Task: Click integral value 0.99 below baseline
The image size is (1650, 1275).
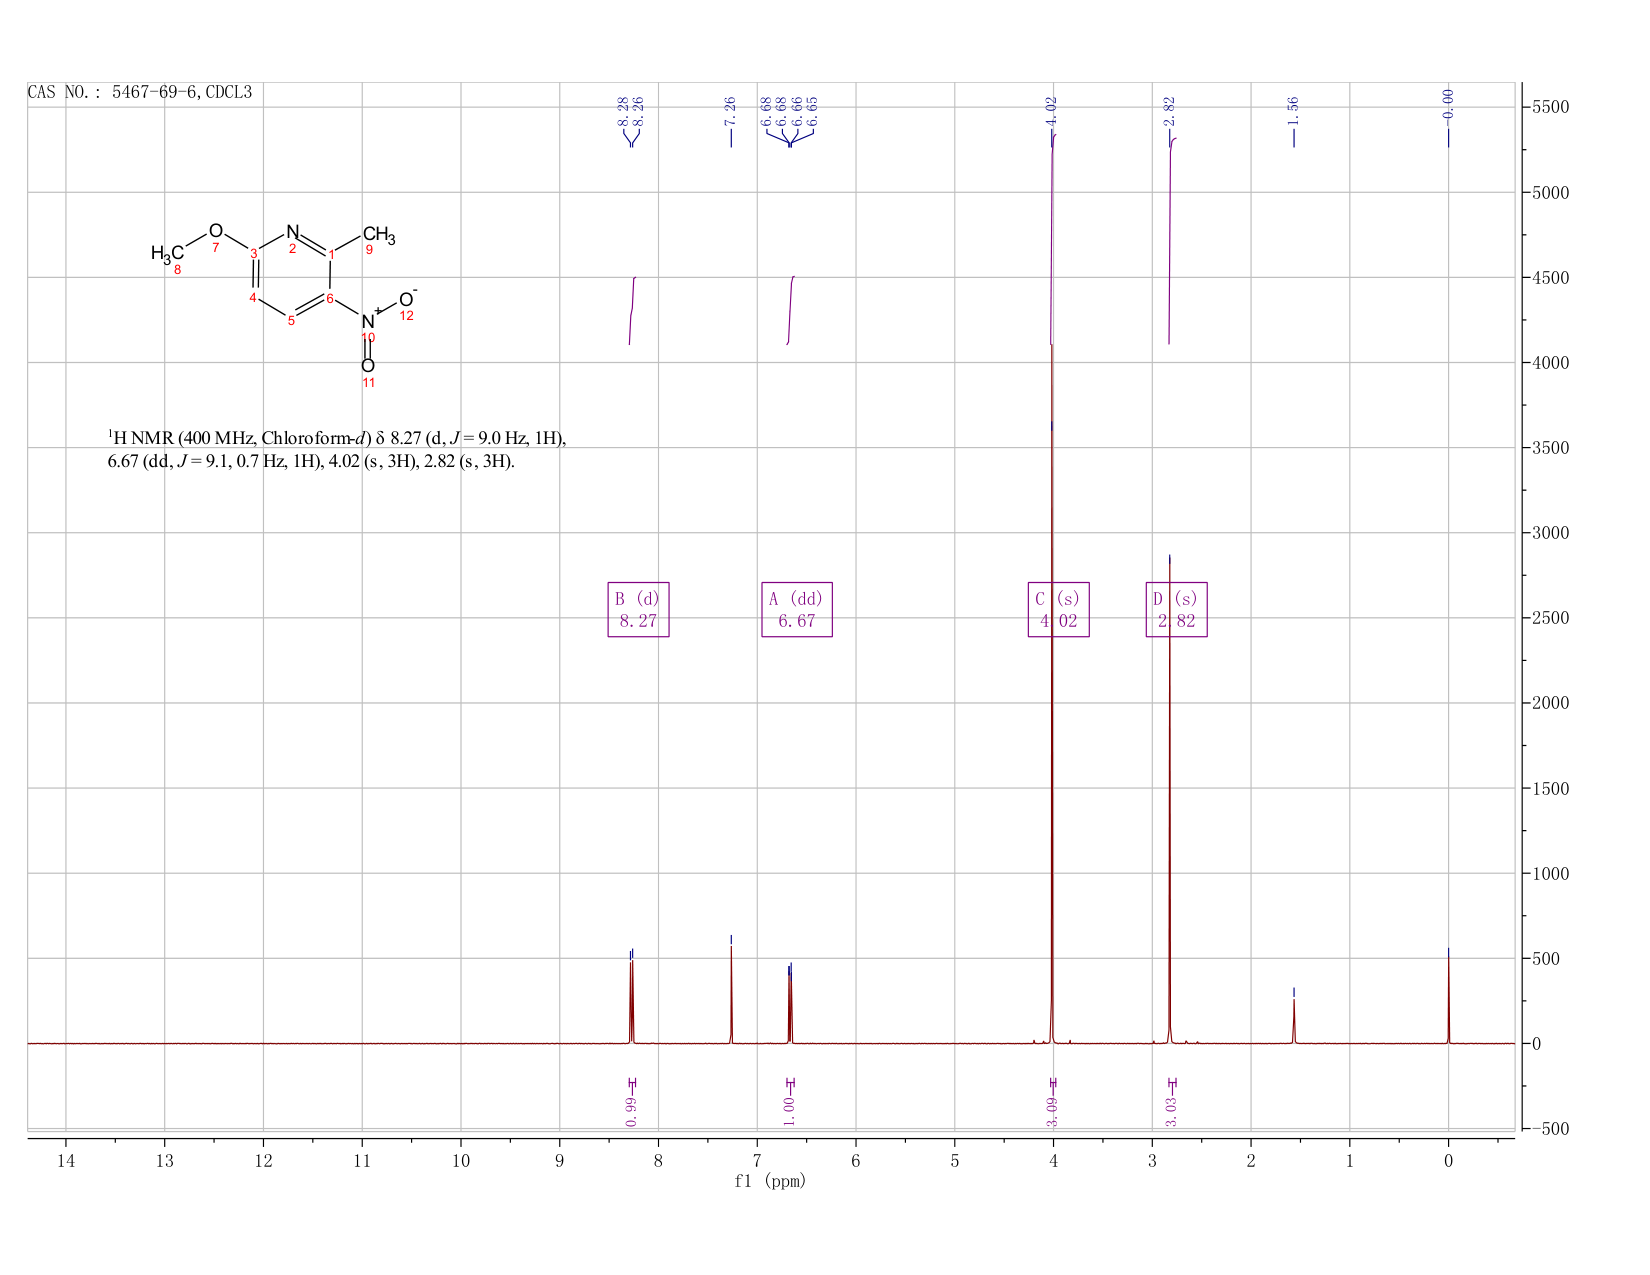Action: pos(631,1110)
